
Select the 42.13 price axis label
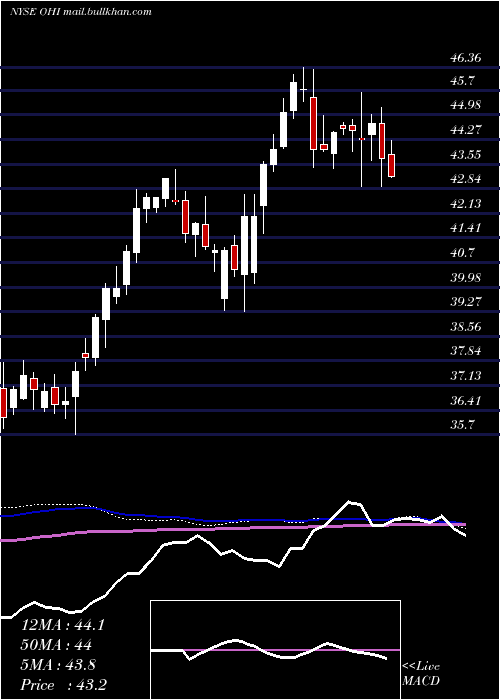[466, 204]
